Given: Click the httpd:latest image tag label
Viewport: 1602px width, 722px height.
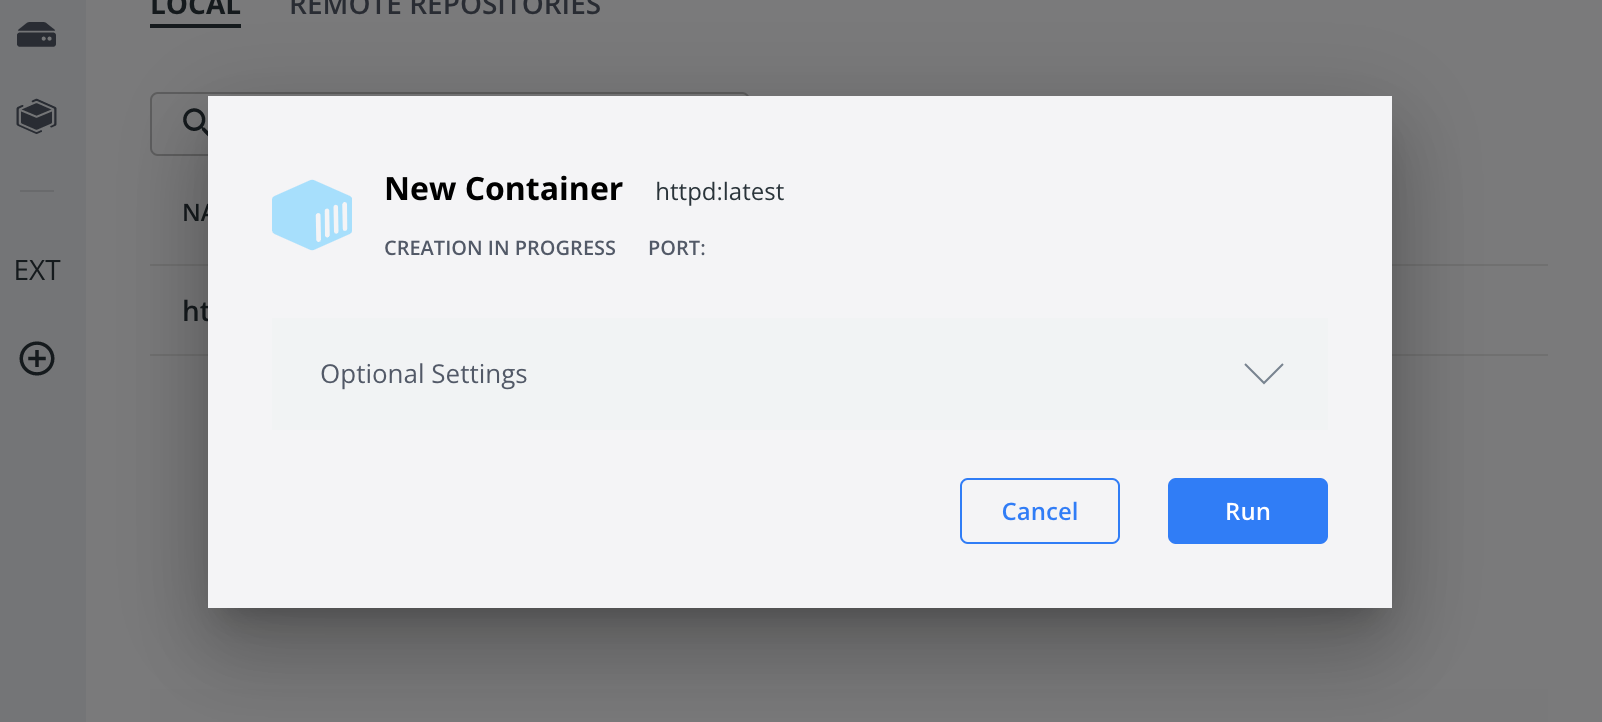Looking at the screenshot, I should click(x=719, y=192).
